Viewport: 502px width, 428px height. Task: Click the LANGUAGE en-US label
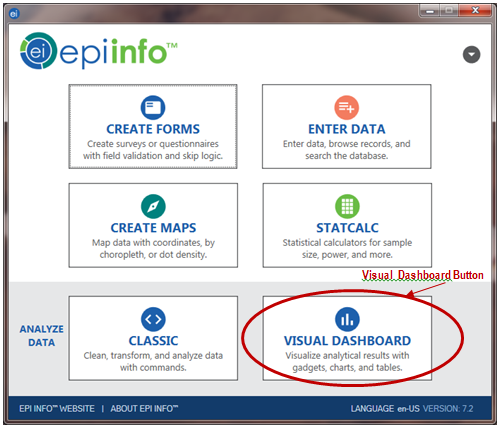(x=385, y=408)
